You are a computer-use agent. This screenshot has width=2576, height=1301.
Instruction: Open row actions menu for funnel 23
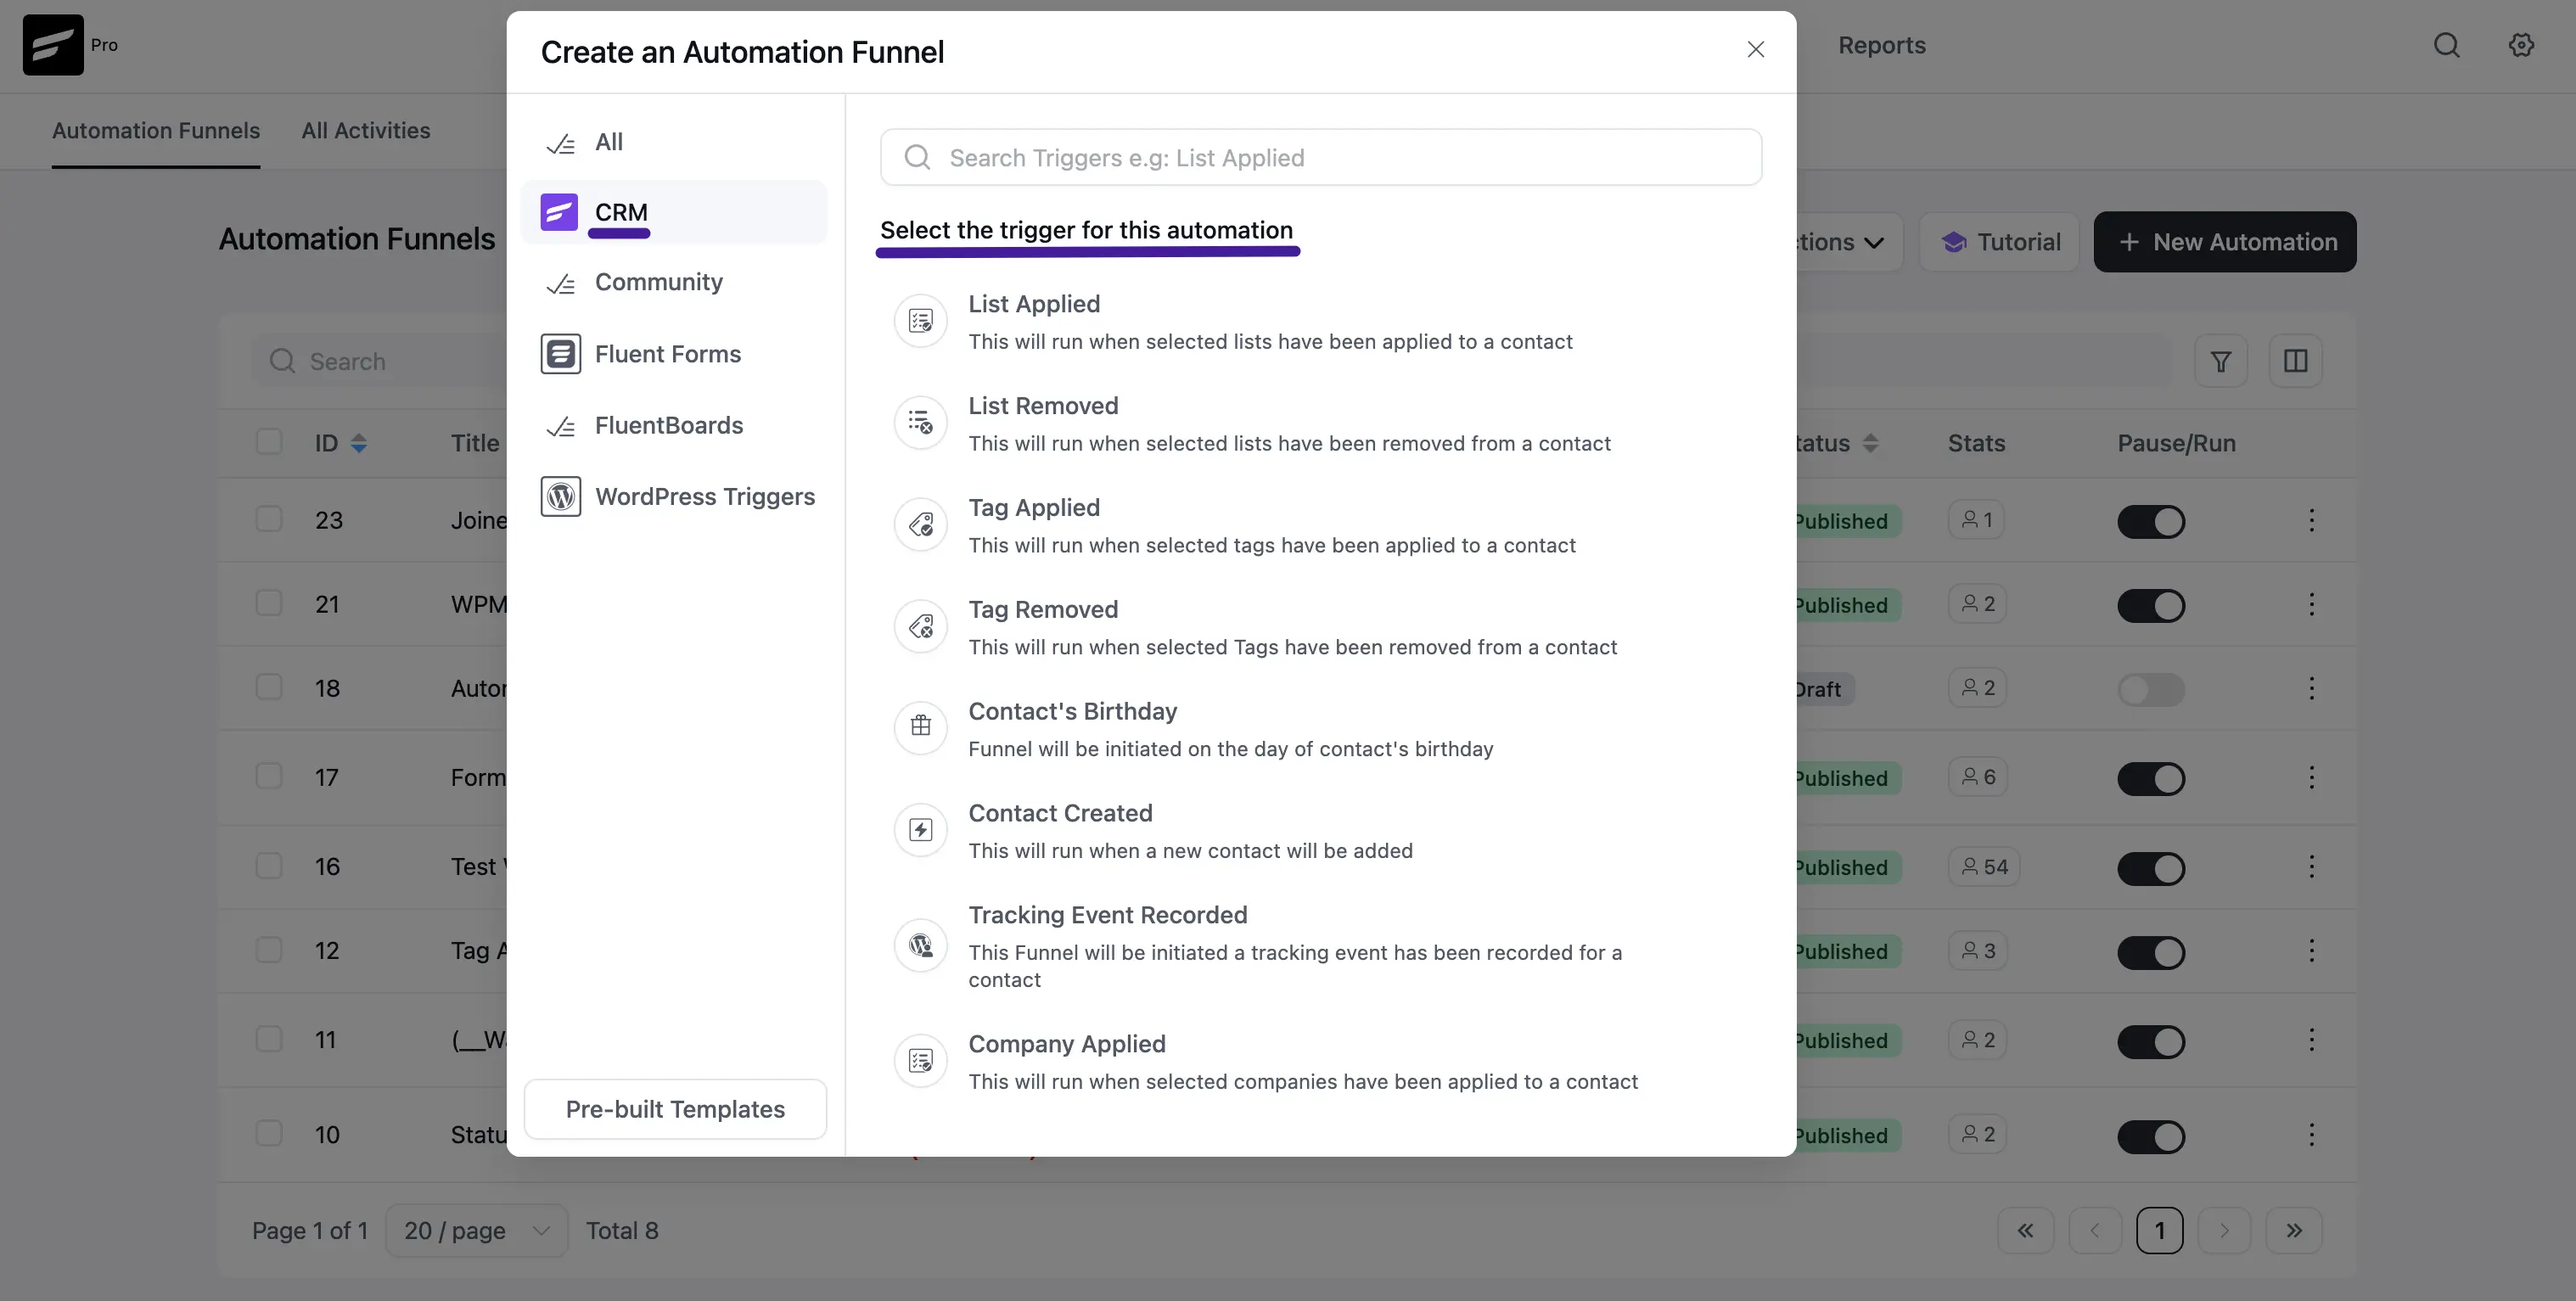pos(2311,520)
